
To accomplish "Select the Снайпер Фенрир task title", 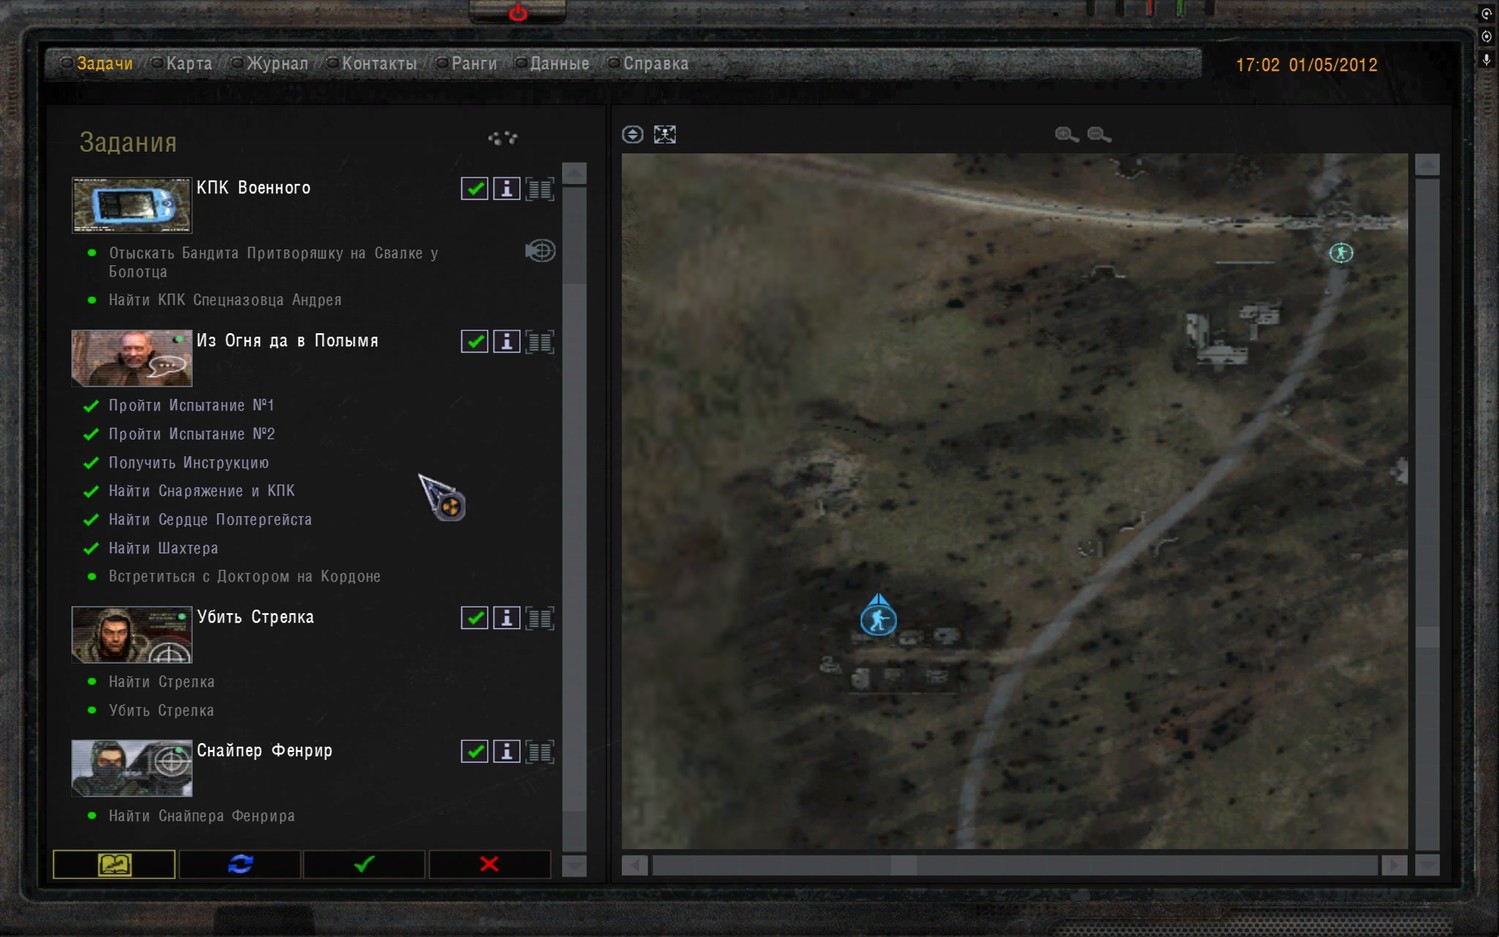I will coord(264,750).
